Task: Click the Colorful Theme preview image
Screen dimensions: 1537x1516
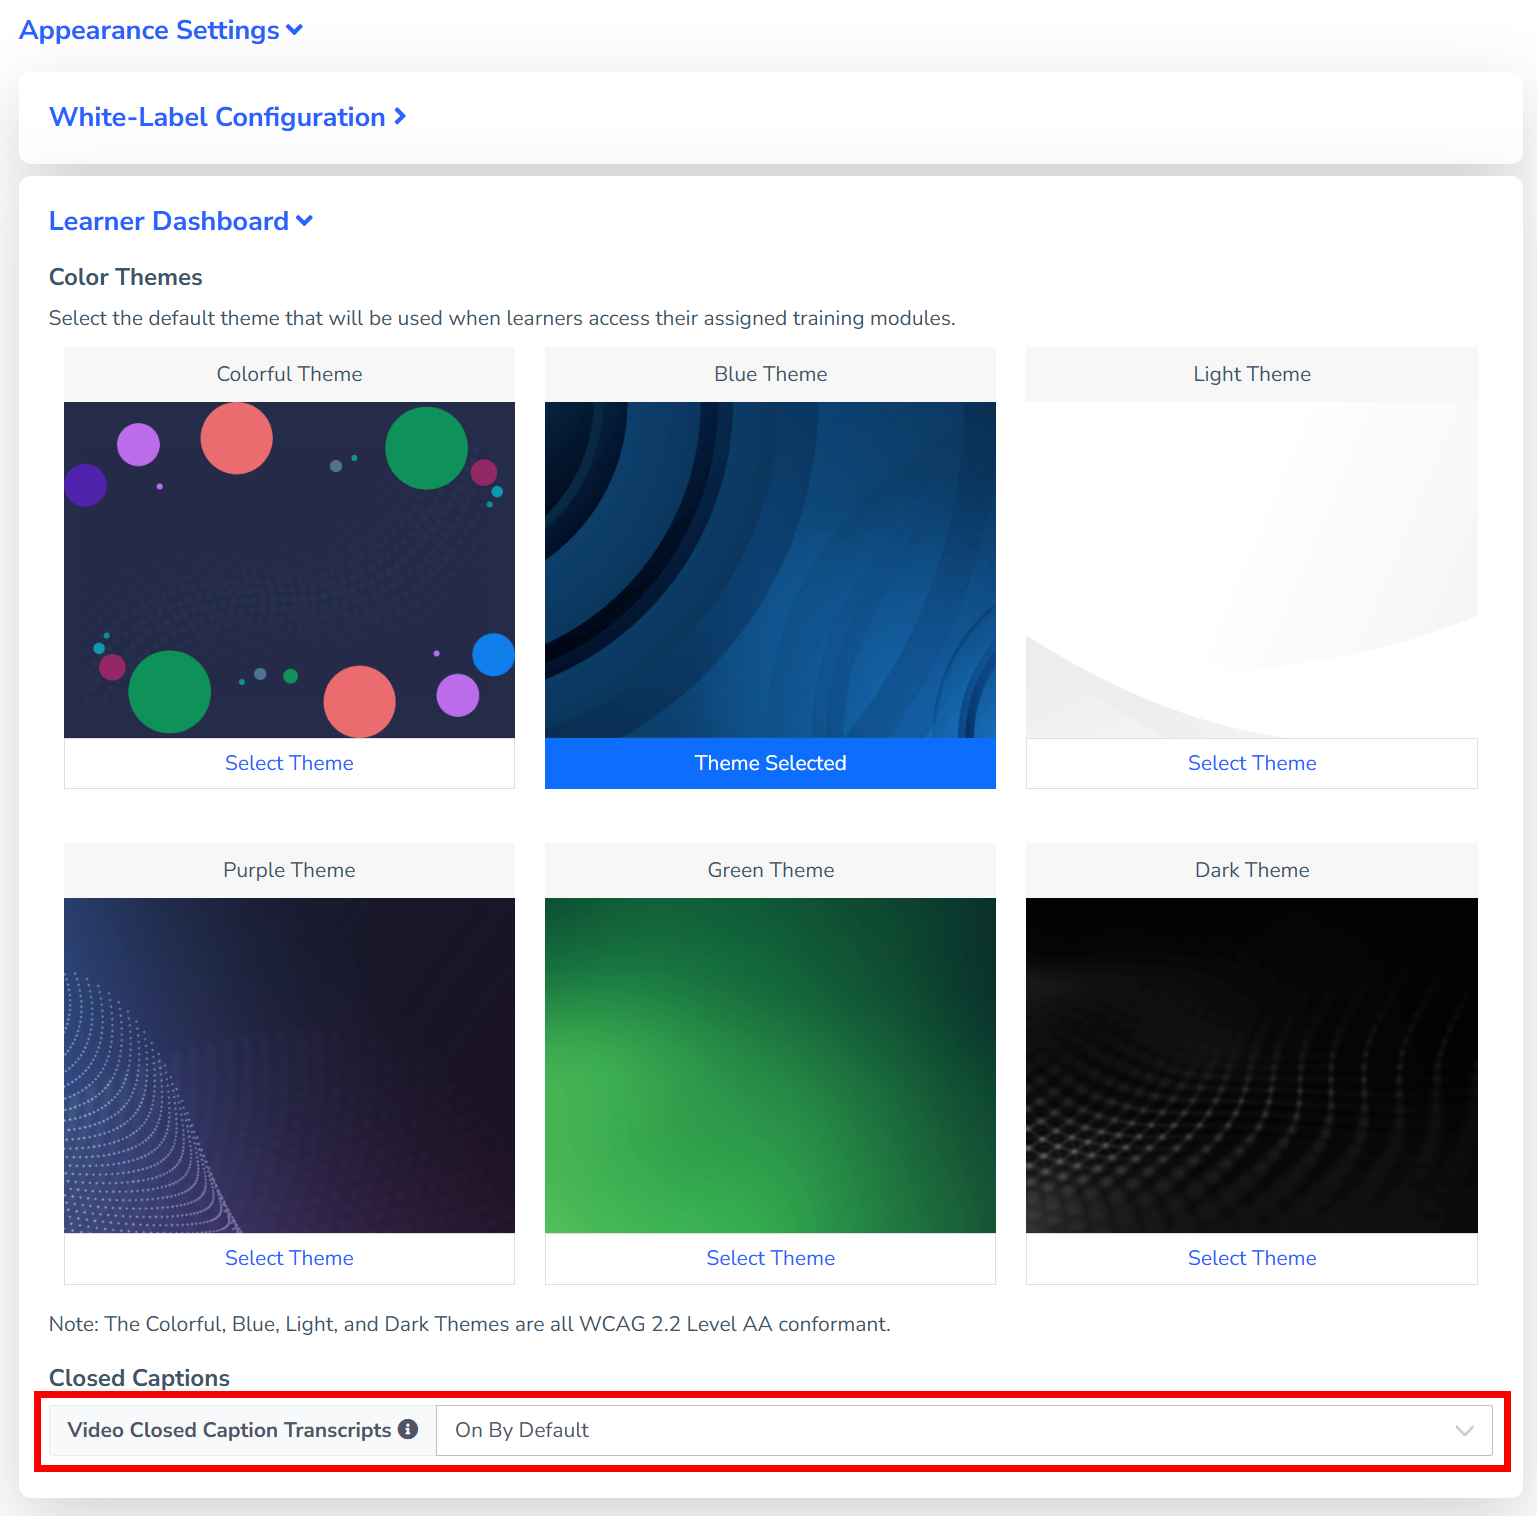Action: coord(289,570)
